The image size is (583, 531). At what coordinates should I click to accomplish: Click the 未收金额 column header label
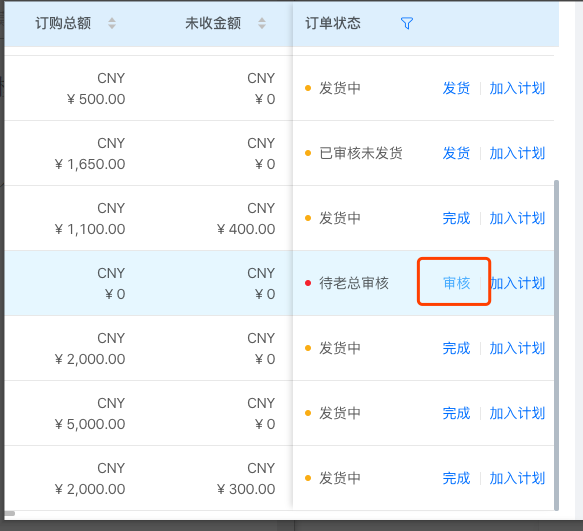coord(213,23)
